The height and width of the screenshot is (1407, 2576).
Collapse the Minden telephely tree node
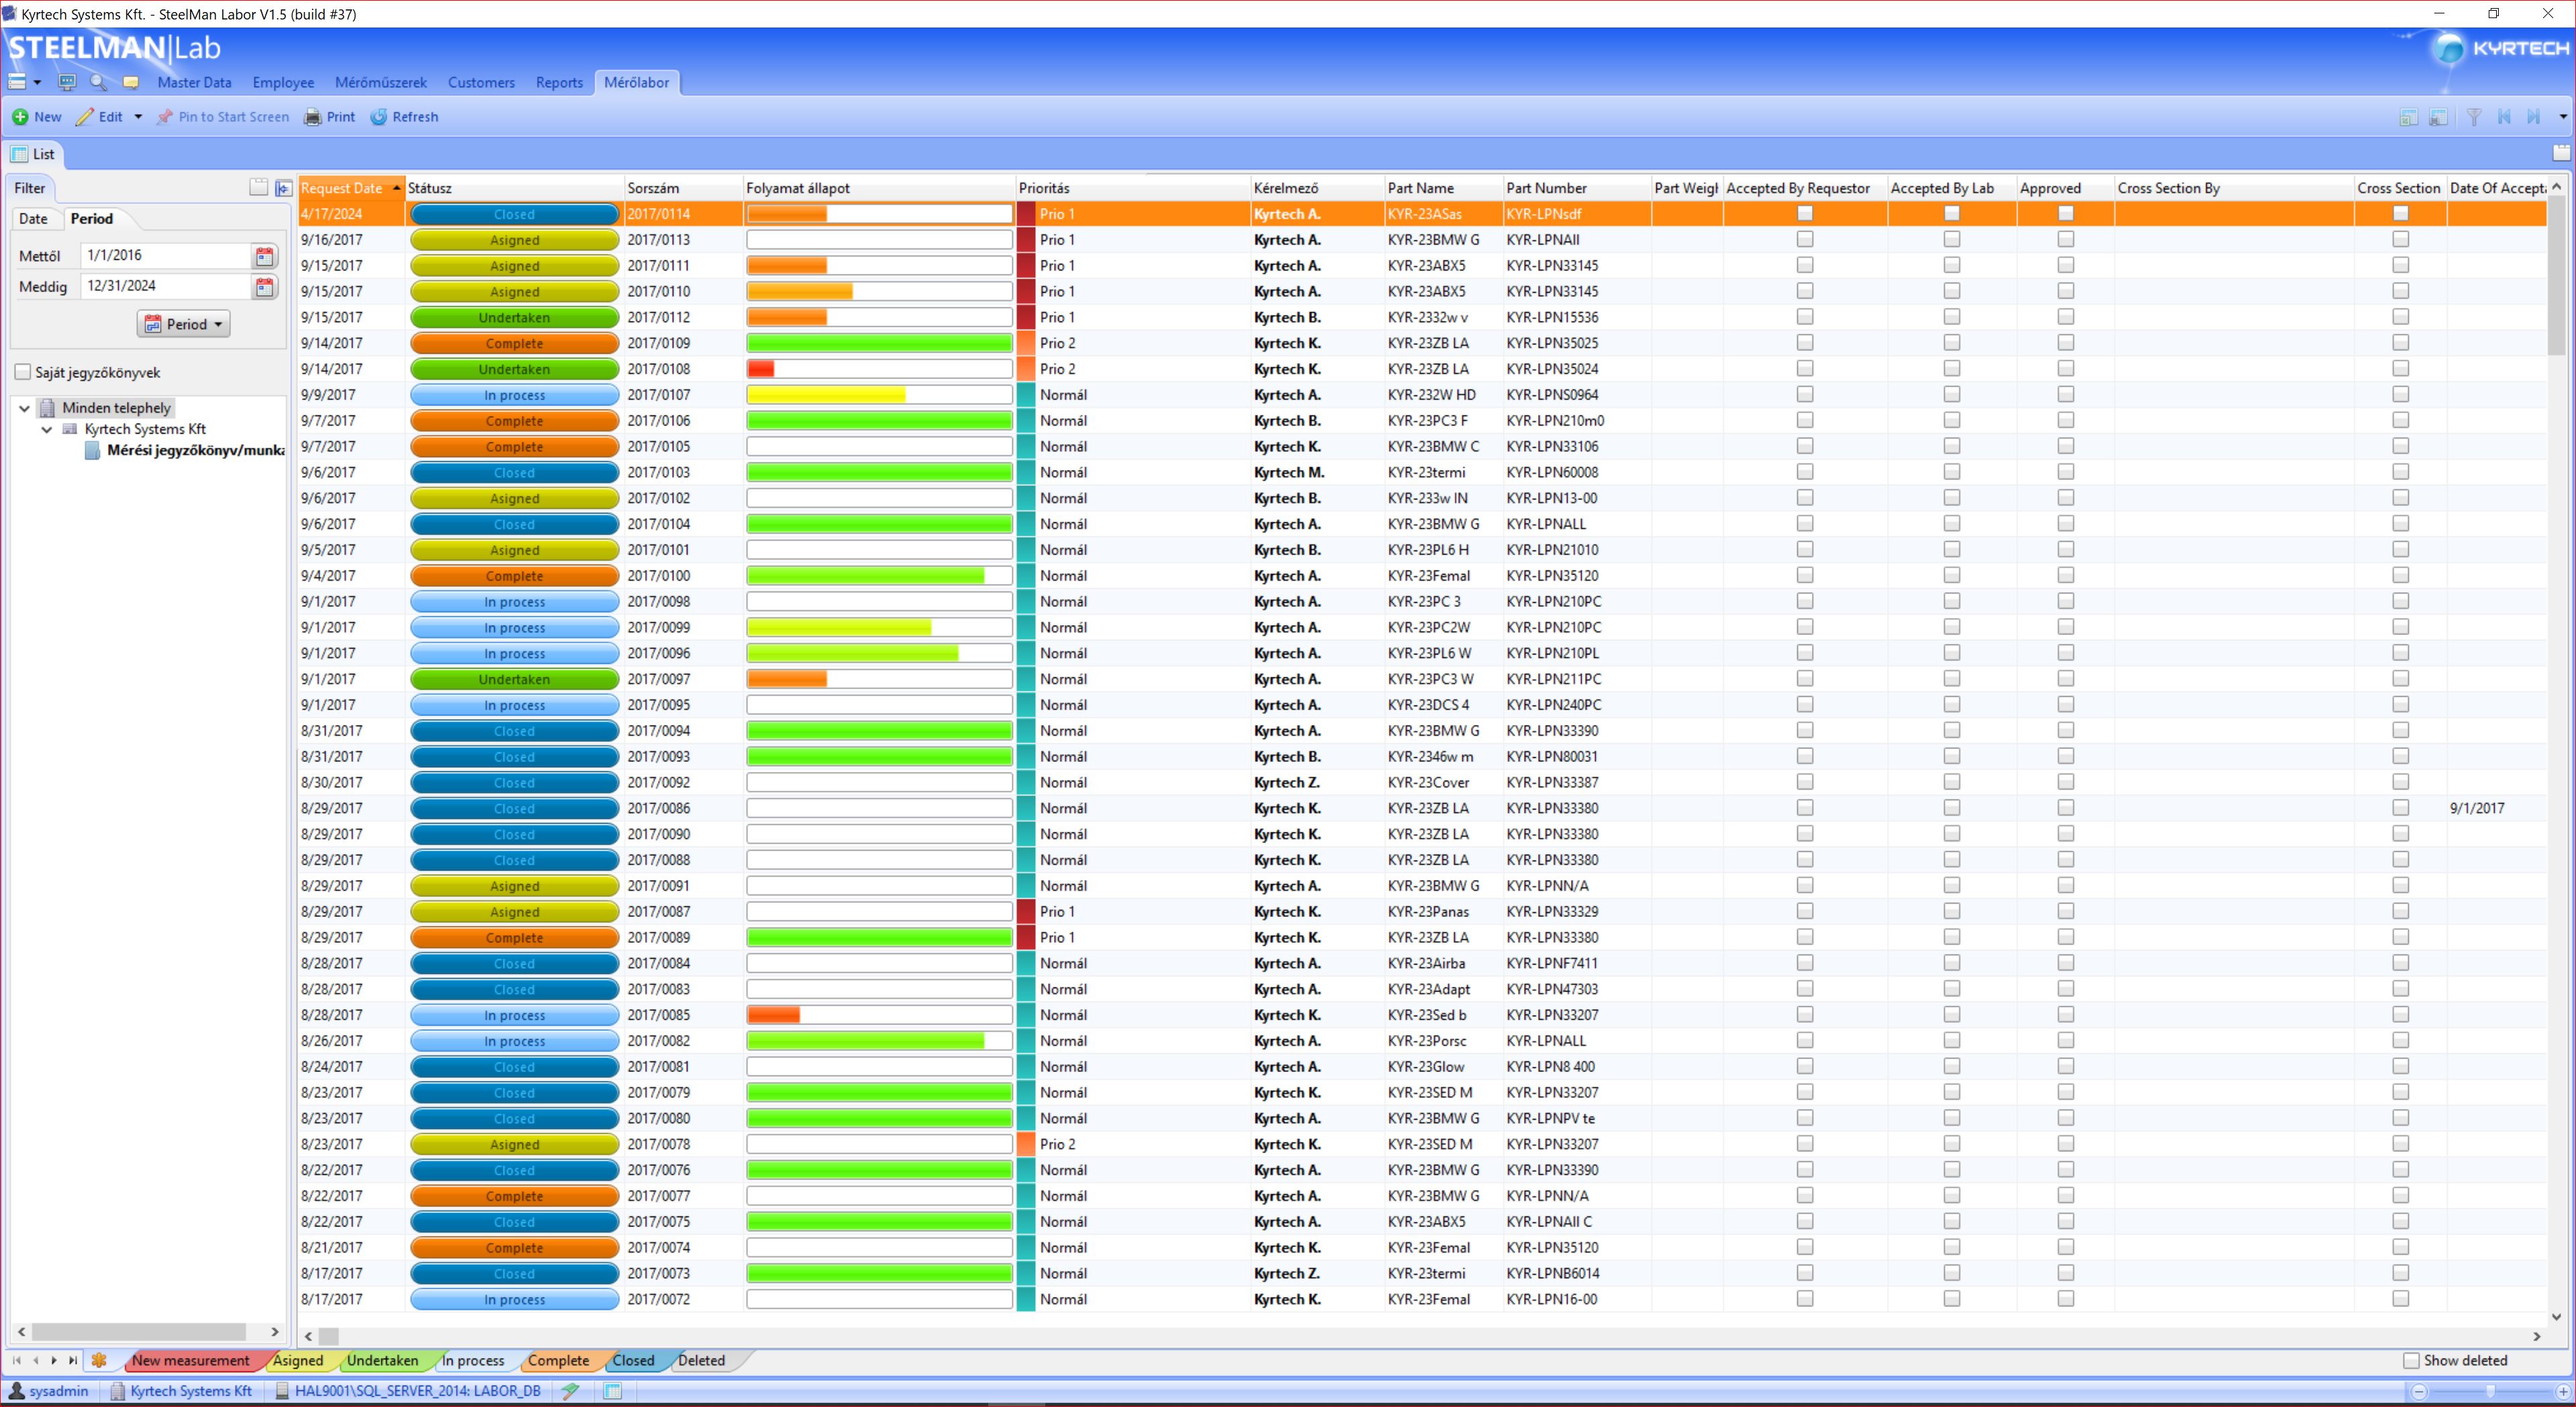tap(25, 408)
